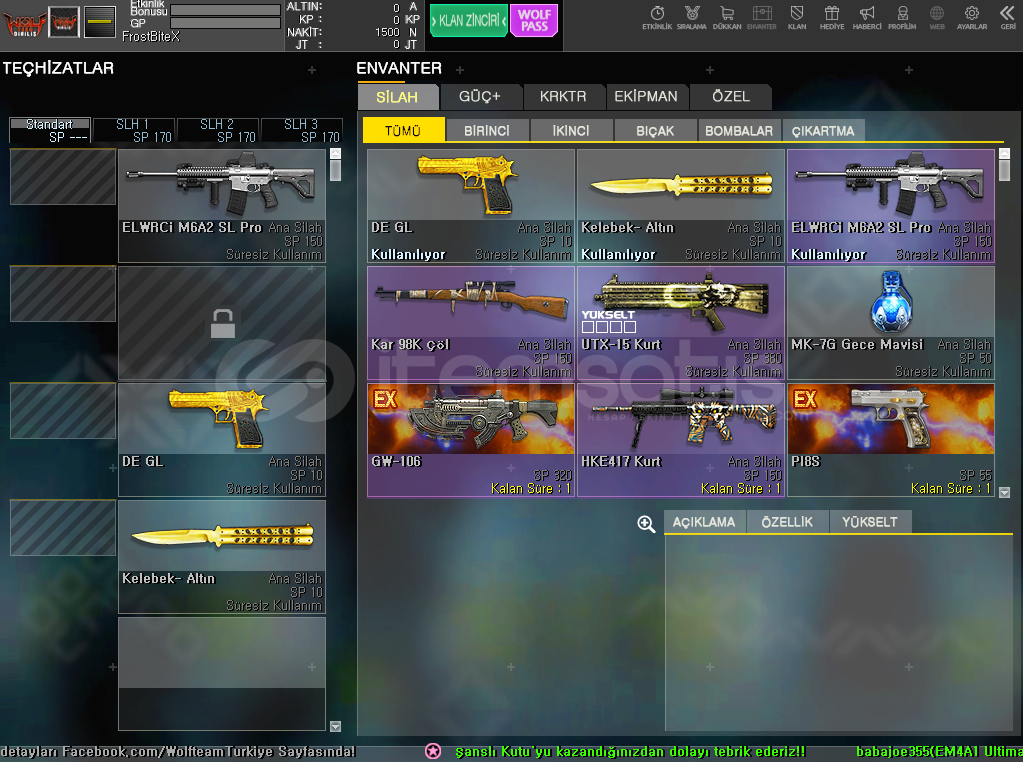This screenshot has height=762, width=1023.
Task: Select the SLH 2 loadout slot
Action: 217,131
